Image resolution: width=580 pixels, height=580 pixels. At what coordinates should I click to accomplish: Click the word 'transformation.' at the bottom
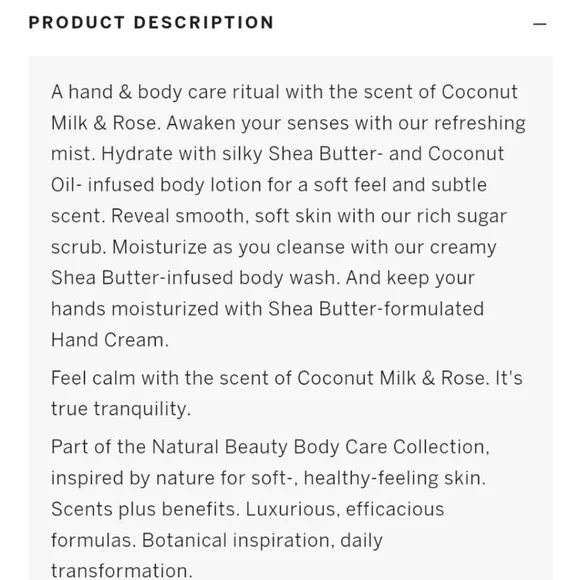pyautogui.click(x=122, y=571)
